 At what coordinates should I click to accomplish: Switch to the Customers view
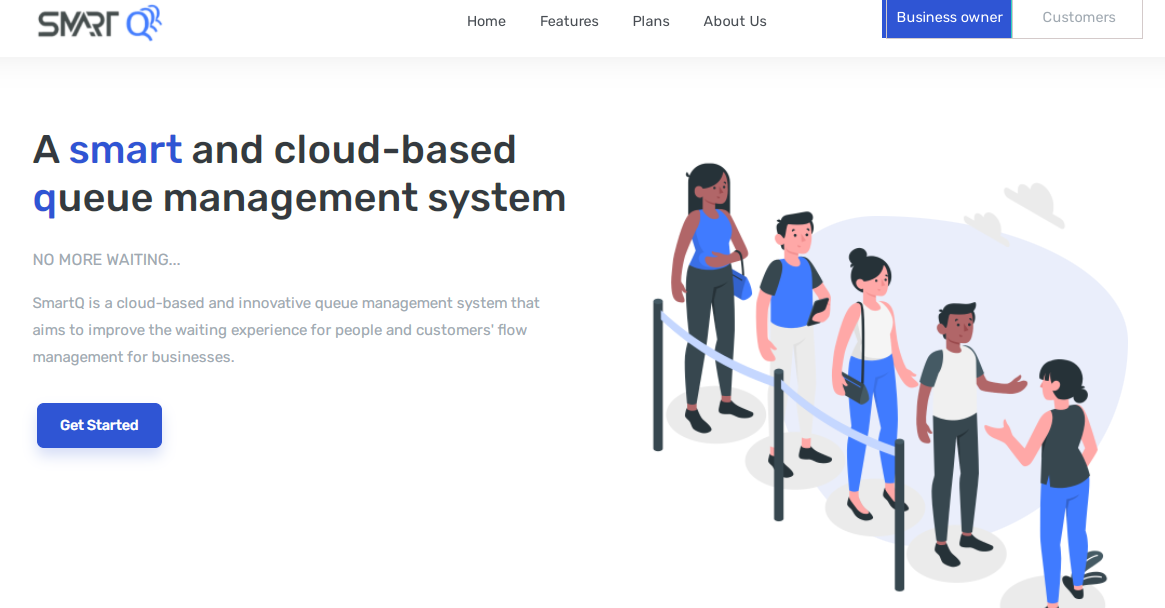(x=1078, y=18)
